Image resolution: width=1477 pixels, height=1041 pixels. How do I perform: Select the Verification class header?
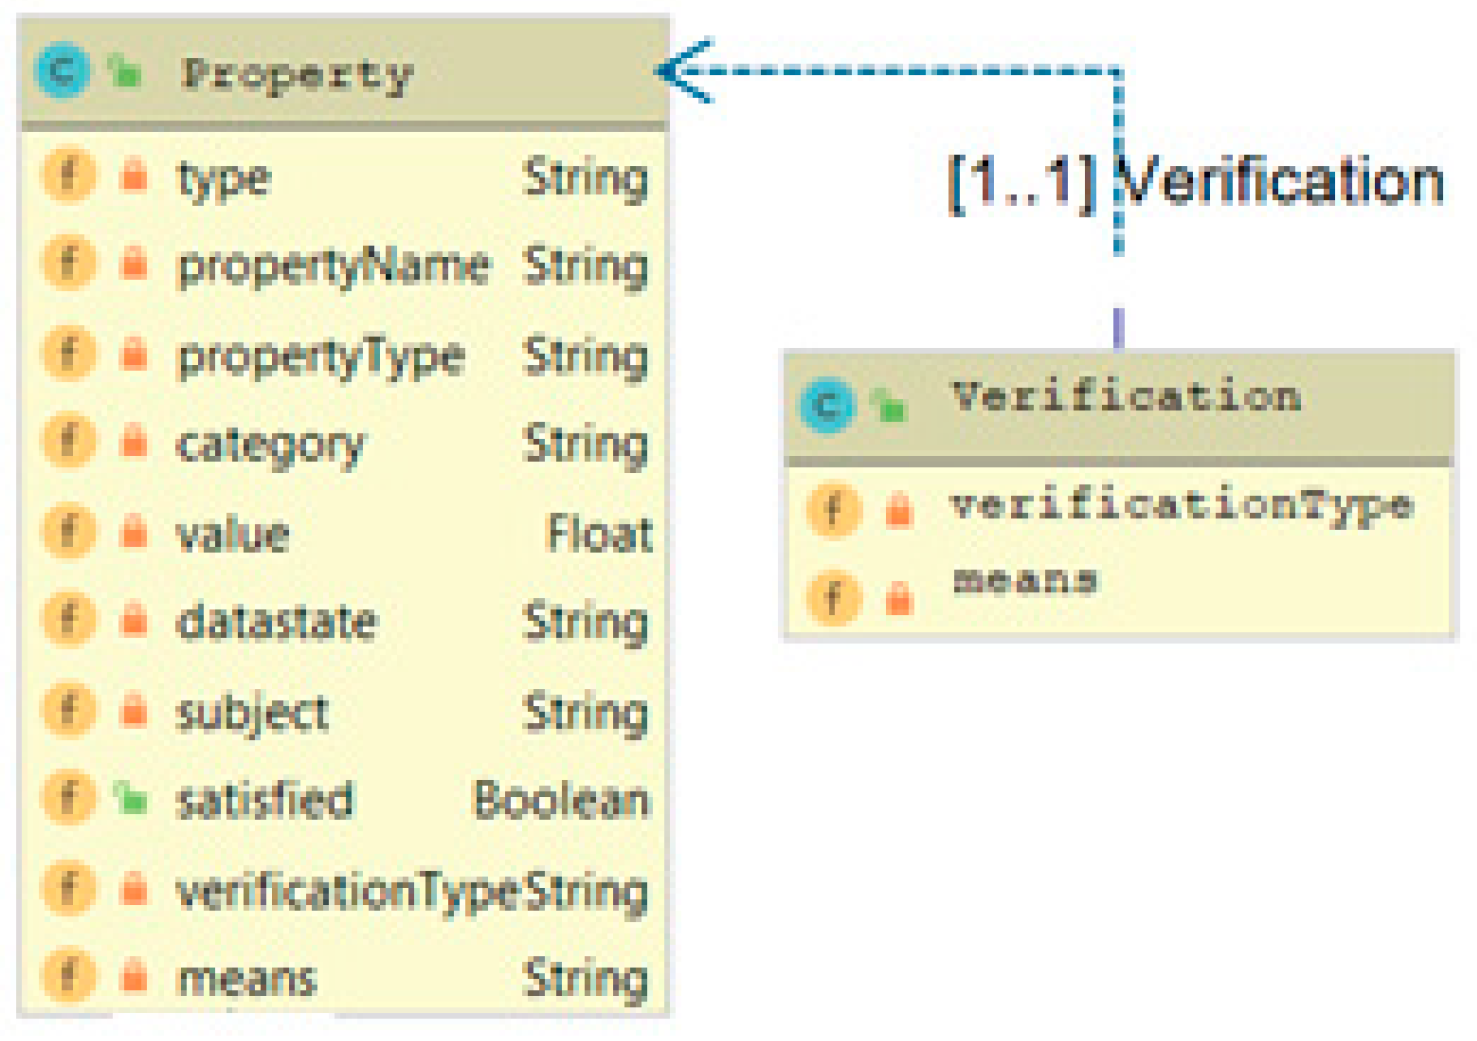(1125, 398)
